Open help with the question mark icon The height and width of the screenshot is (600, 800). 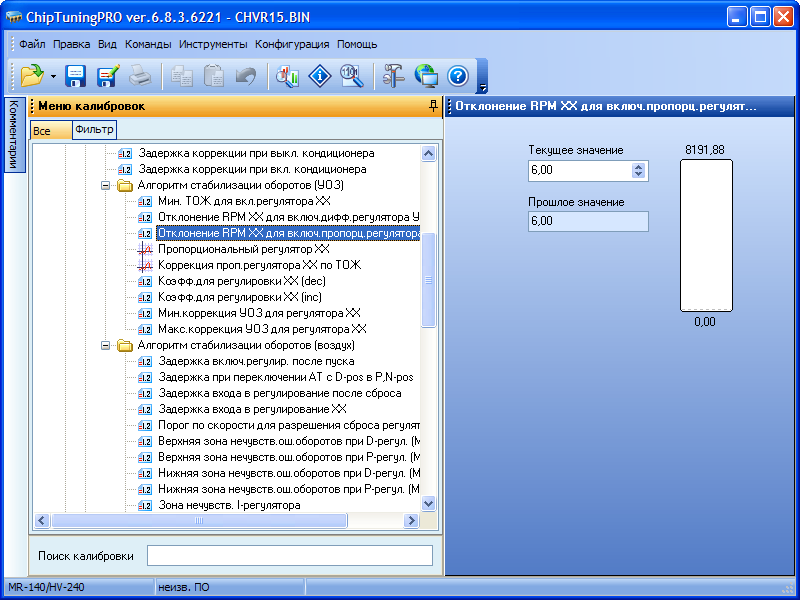click(458, 76)
